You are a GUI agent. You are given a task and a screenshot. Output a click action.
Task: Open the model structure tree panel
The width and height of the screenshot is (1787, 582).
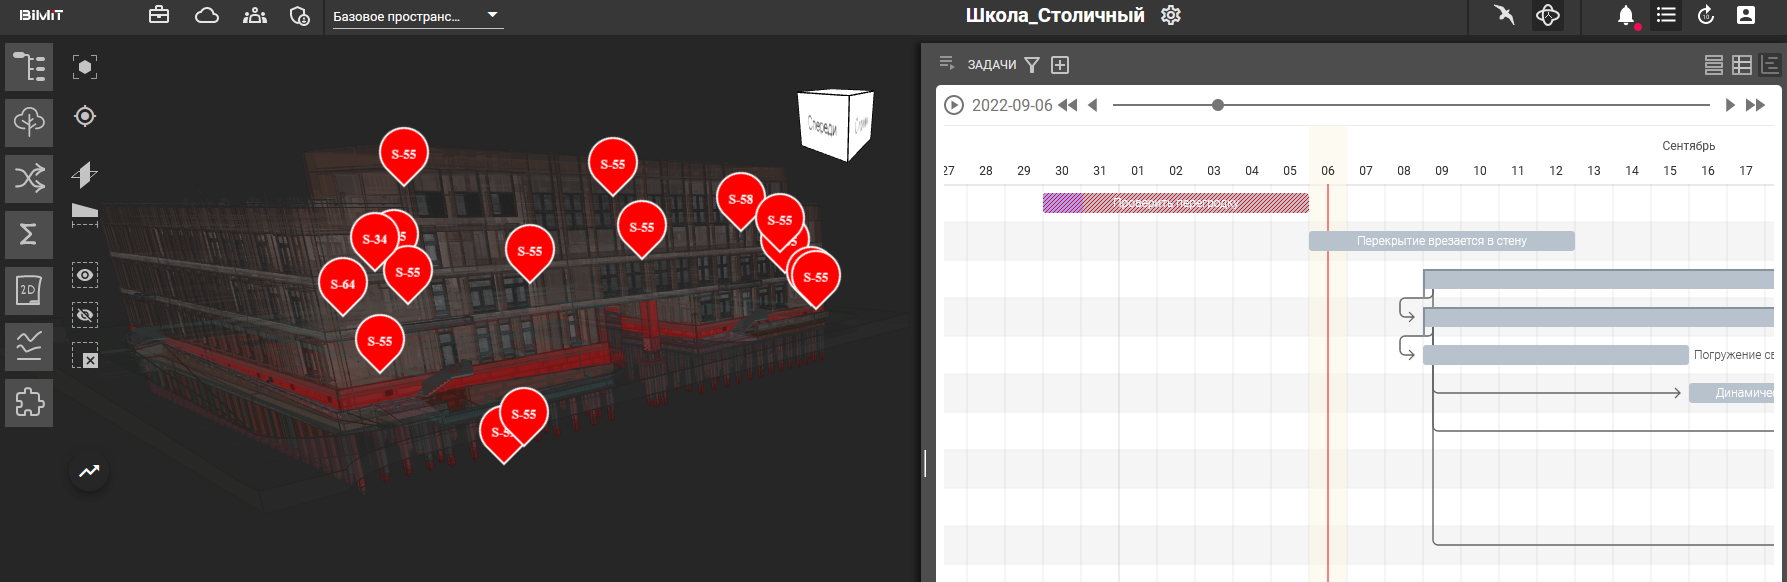[29, 67]
